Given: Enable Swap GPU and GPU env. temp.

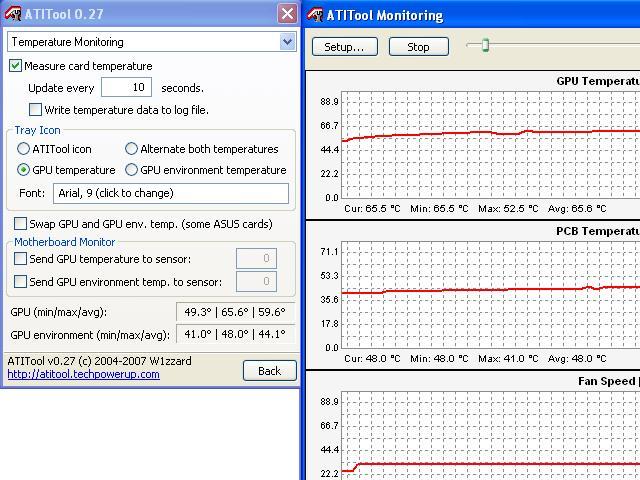Looking at the screenshot, I should click(20, 224).
